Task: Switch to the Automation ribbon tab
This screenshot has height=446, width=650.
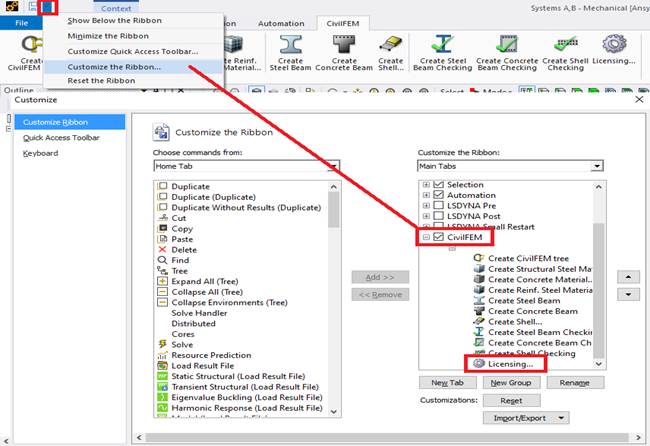Action: [281, 24]
